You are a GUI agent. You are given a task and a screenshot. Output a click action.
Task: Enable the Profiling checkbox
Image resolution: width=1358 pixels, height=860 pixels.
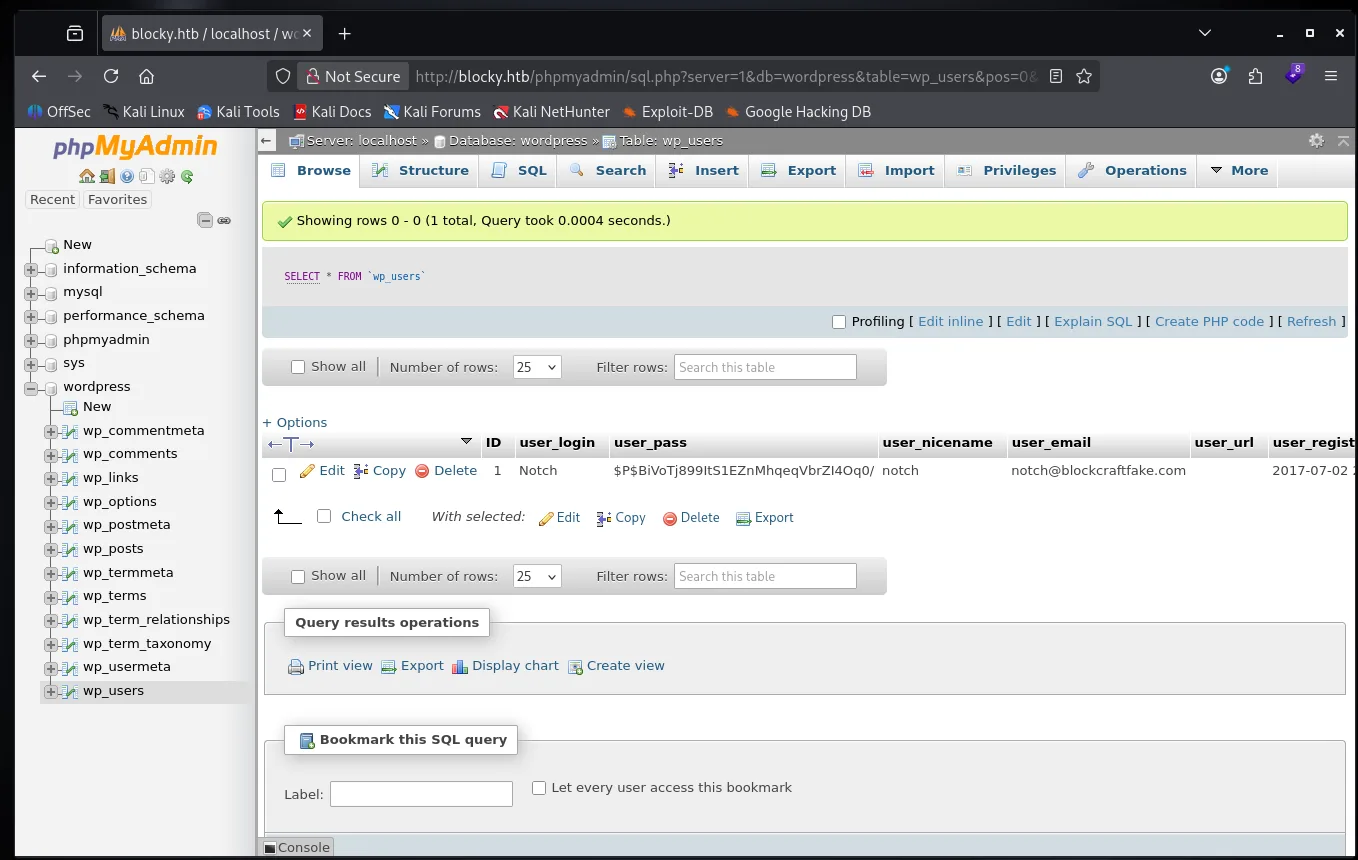click(x=839, y=322)
